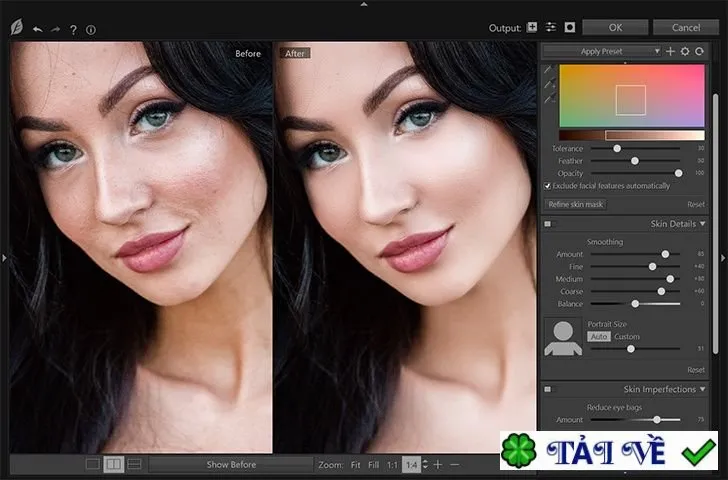Select Output mask square icon
The height and width of the screenshot is (480, 728).
point(570,27)
